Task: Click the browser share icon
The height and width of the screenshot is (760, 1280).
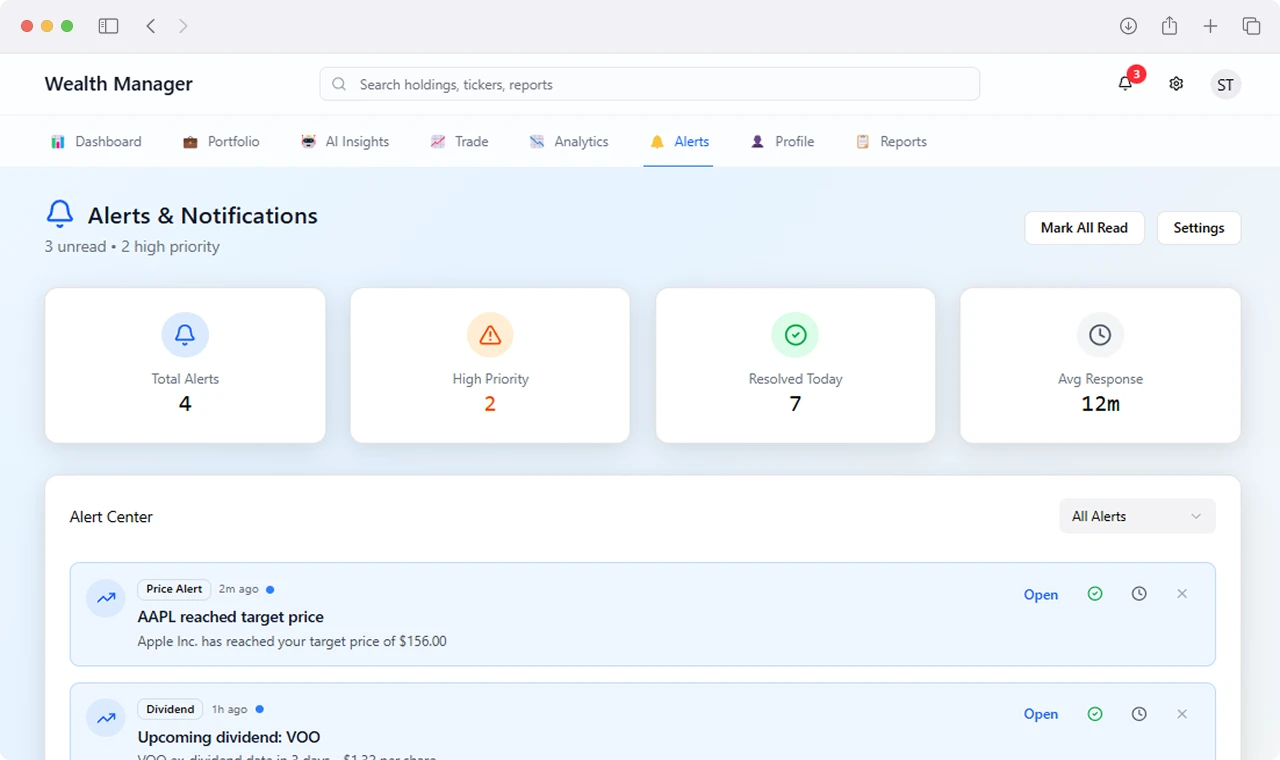Action: click(x=1169, y=26)
